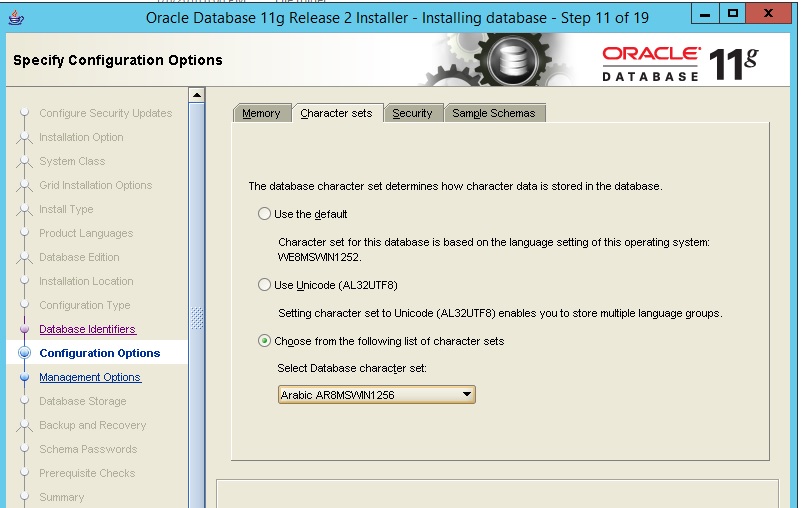Click the dropdown arrow of character set combo
Screen dimensions: 801x508
tap(467, 395)
